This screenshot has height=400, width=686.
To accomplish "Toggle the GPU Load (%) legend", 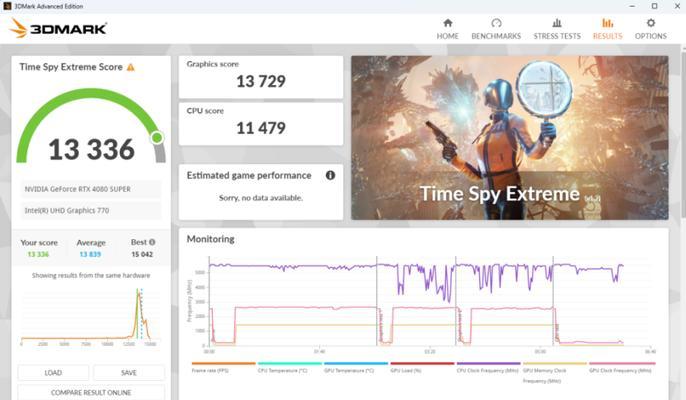I will pos(422,367).
